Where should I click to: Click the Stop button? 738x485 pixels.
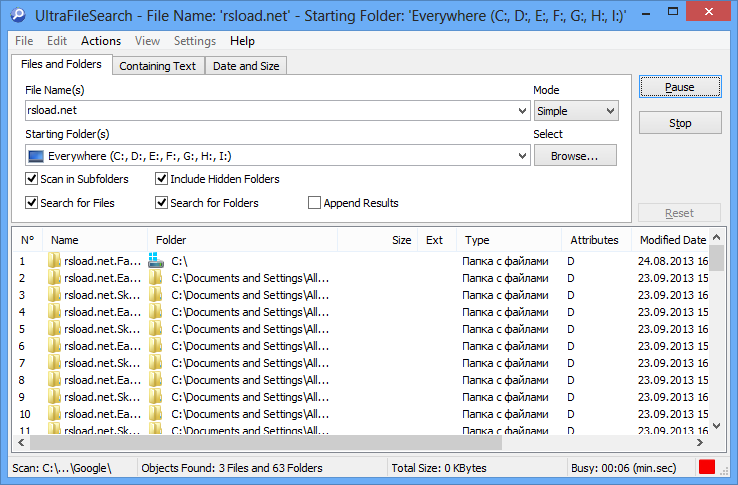(x=680, y=123)
